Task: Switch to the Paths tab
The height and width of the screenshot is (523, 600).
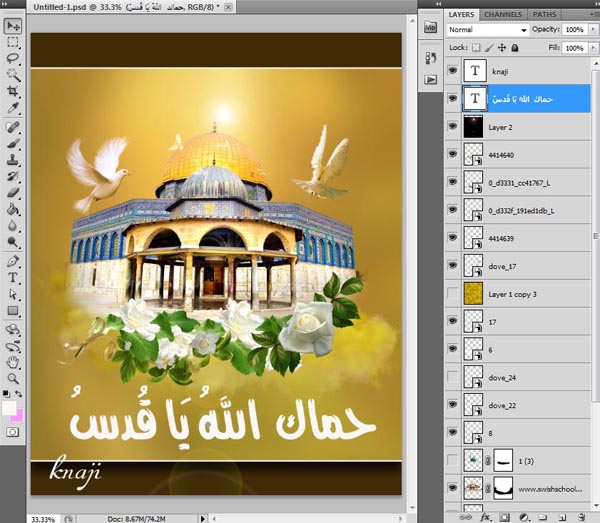Action: click(544, 15)
